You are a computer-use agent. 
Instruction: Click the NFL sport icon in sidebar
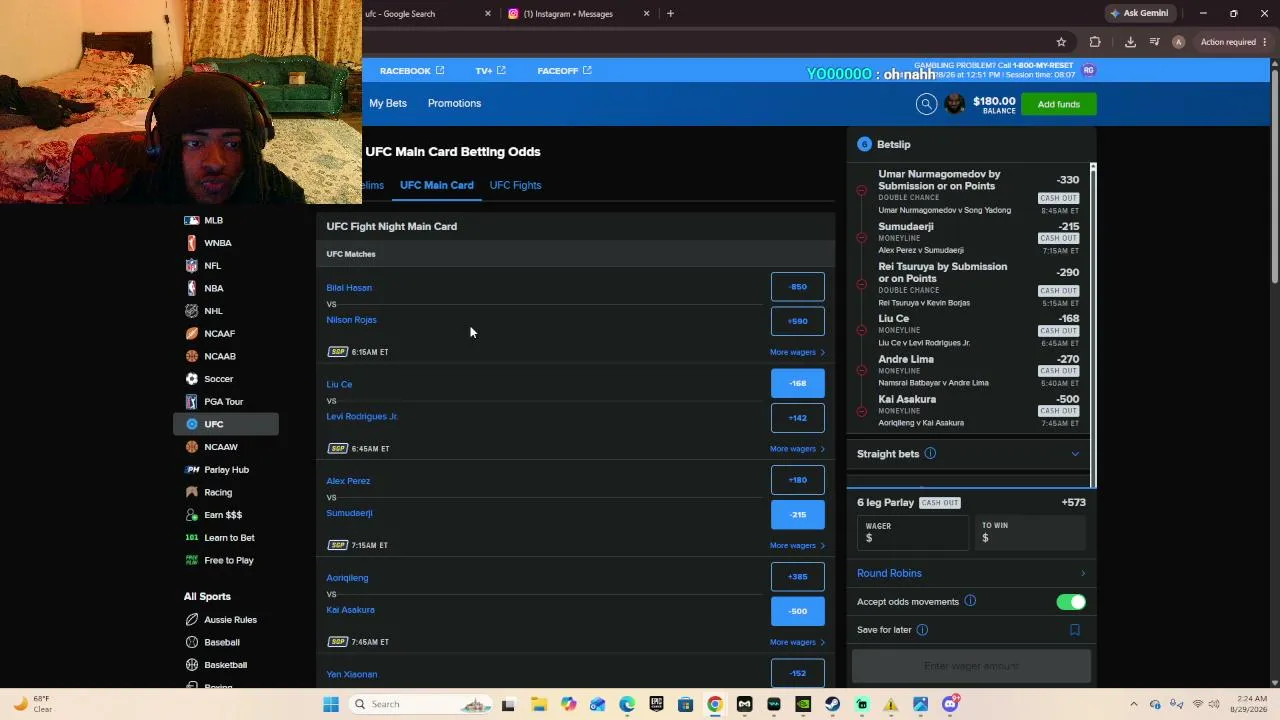click(192, 266)
